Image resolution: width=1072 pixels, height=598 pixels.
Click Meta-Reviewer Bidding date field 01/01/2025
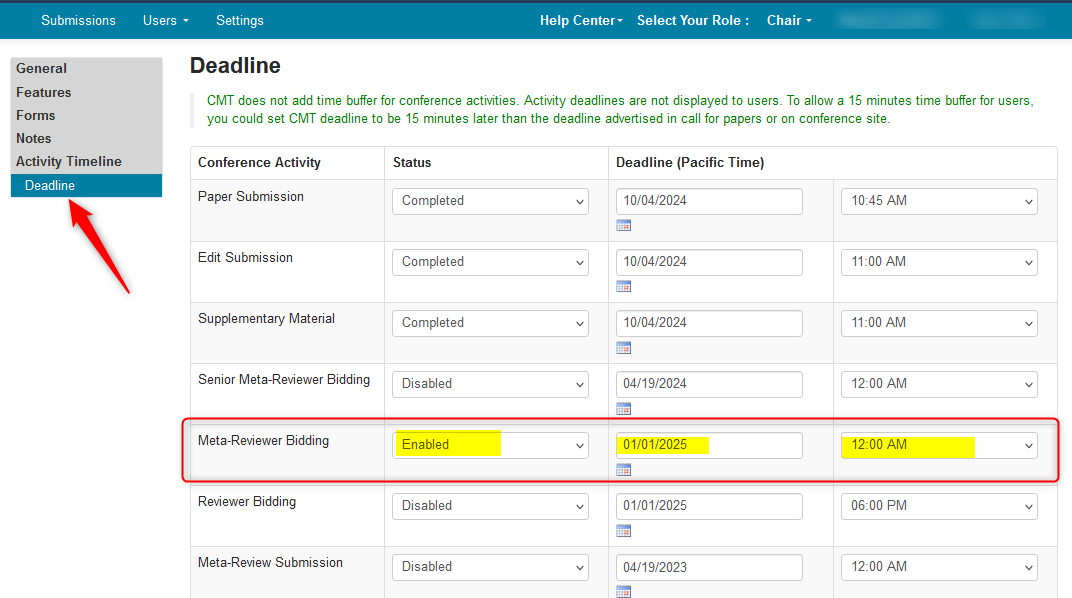tap(709, 445)
